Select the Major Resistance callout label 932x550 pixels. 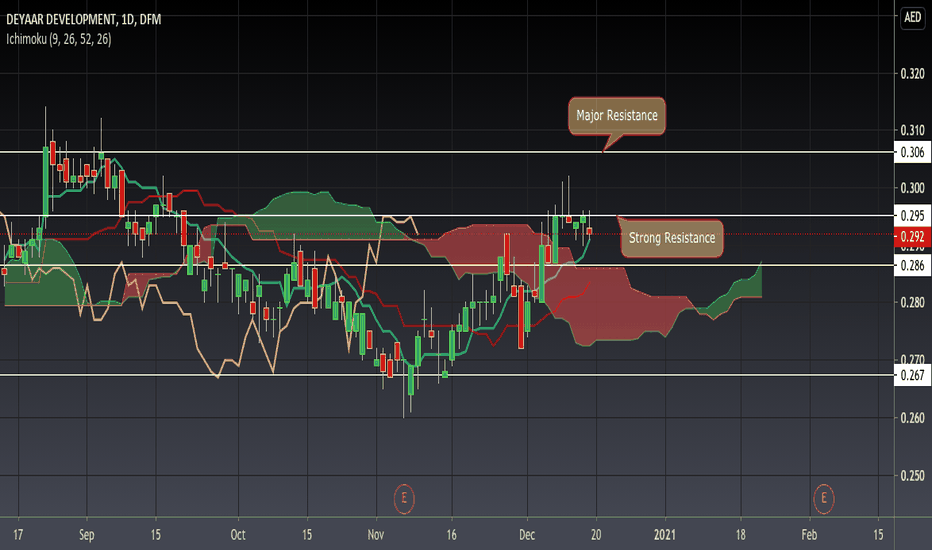pos(617,116)
